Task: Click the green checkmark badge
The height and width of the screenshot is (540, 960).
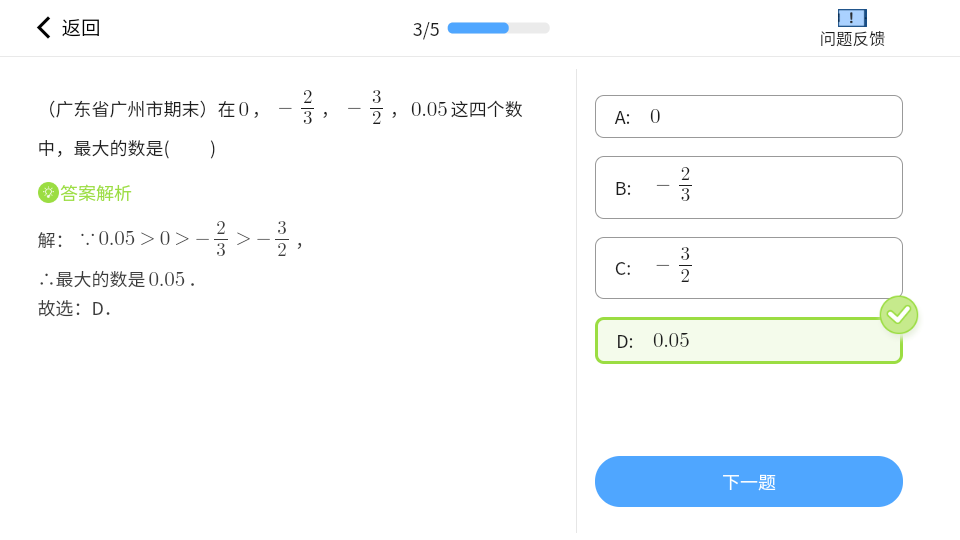Action: (x=898, y=315)
